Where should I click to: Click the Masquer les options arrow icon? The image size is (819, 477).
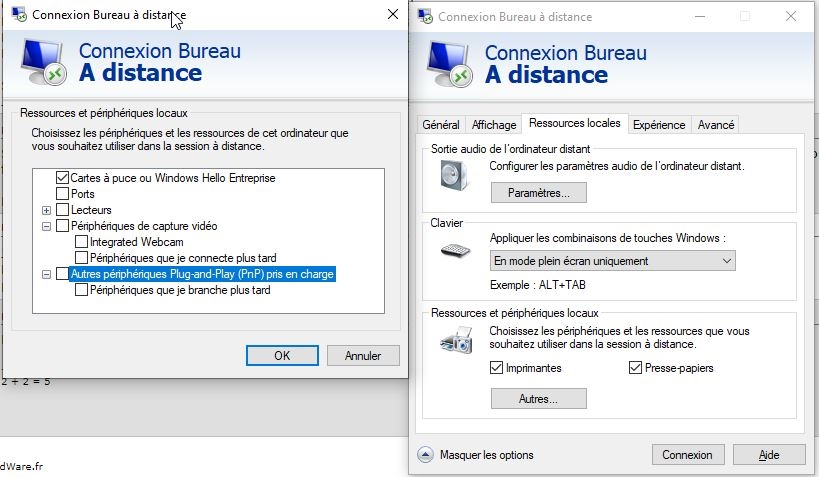425,455
